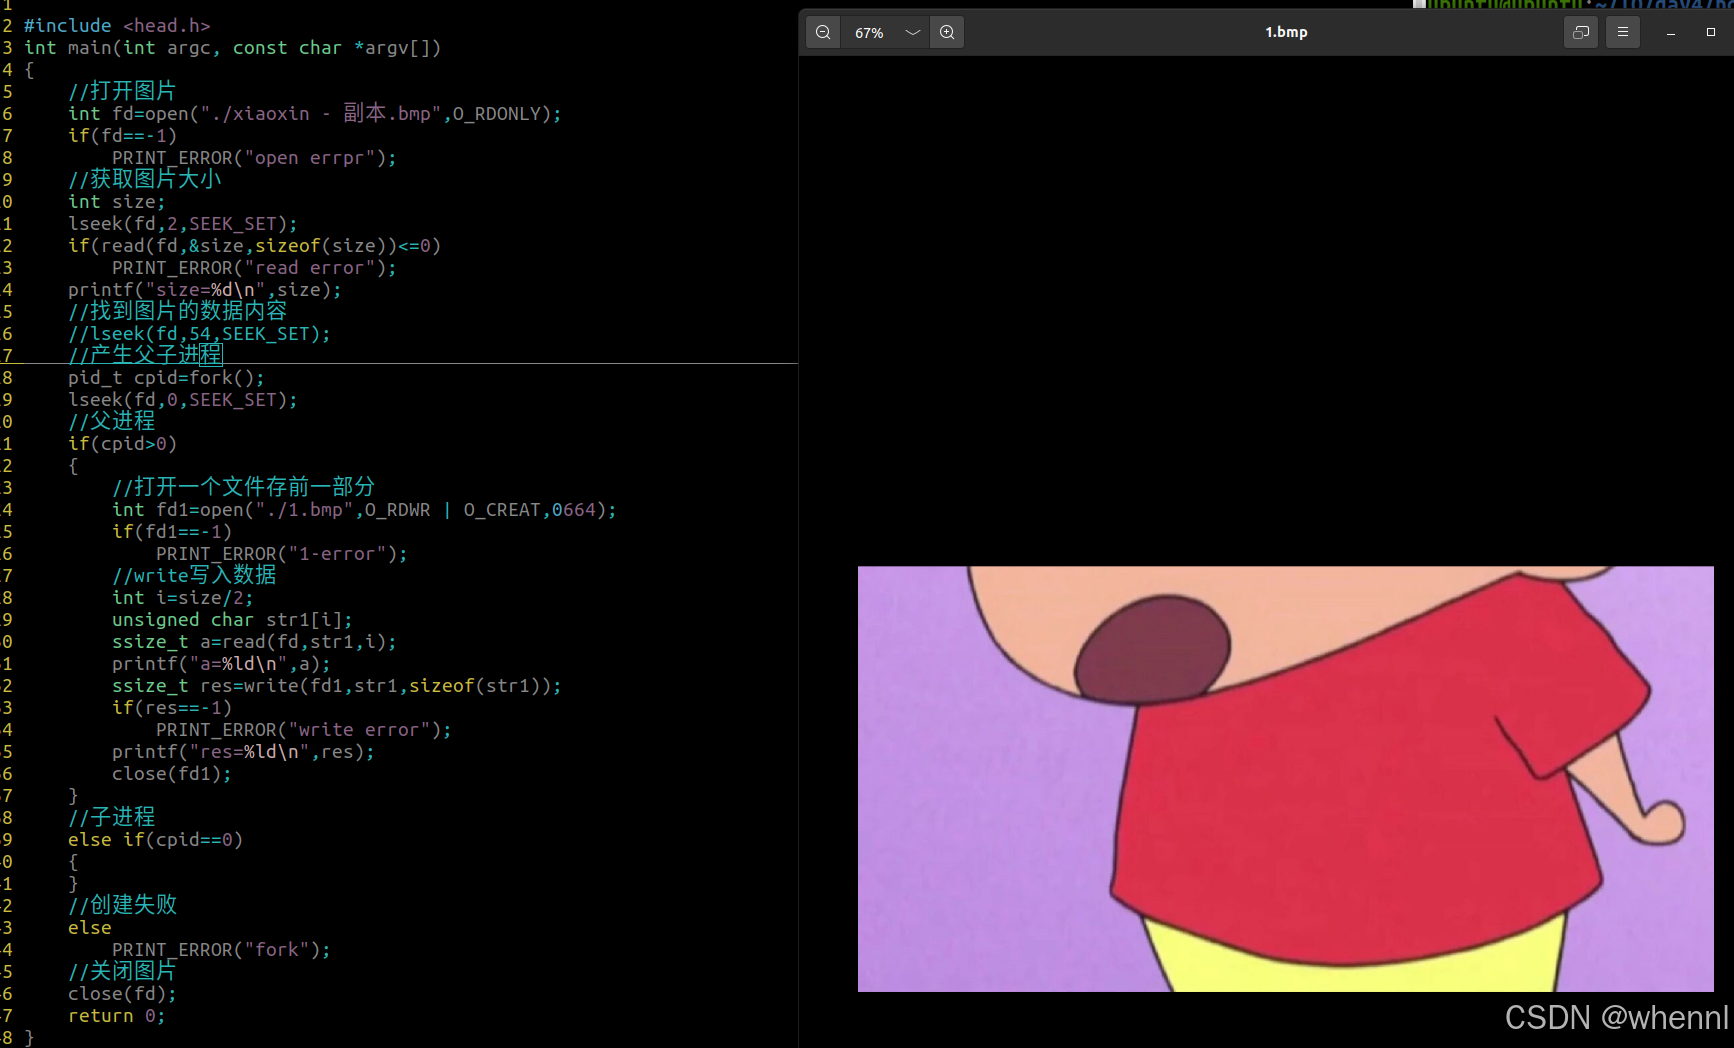
Task: Click the PRINT_ERROR("open errpr") line
Action: point(254,157)
